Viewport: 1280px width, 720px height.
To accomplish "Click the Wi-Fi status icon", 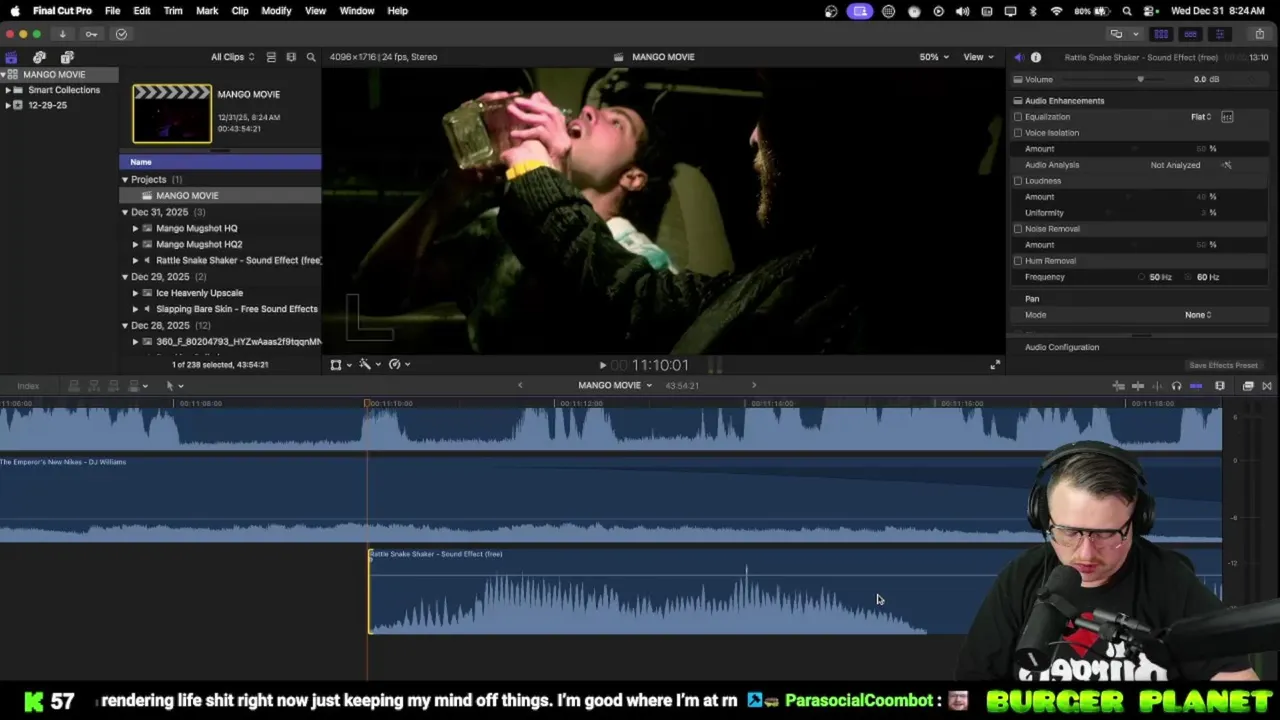I will 1056,11.
